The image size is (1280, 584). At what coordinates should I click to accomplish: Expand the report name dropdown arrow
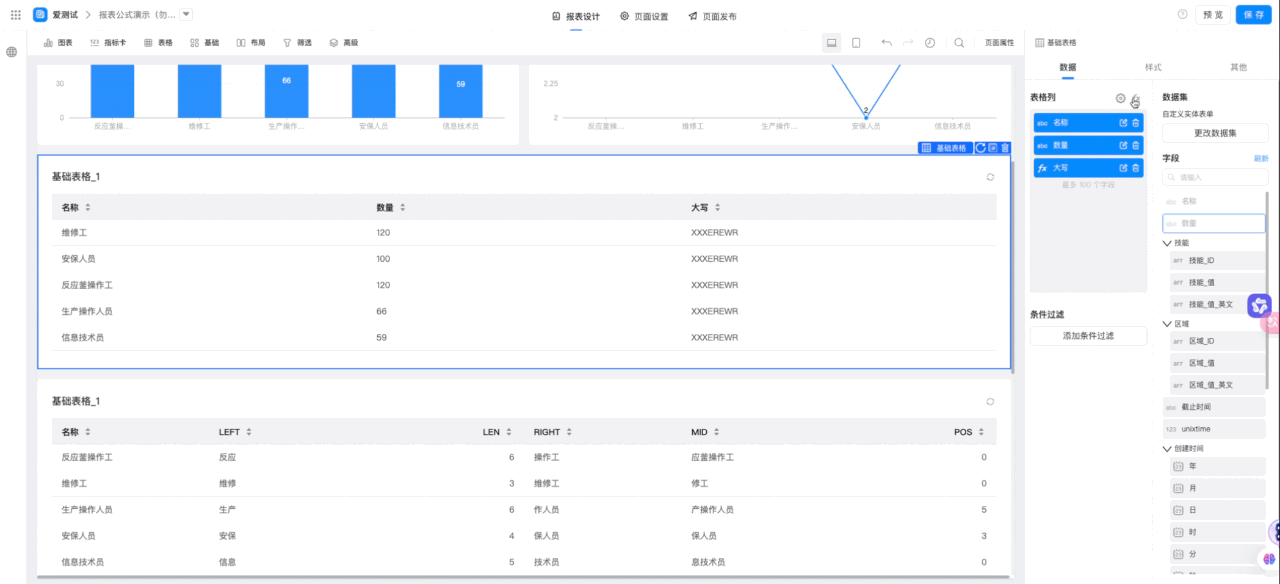(186, 14)
